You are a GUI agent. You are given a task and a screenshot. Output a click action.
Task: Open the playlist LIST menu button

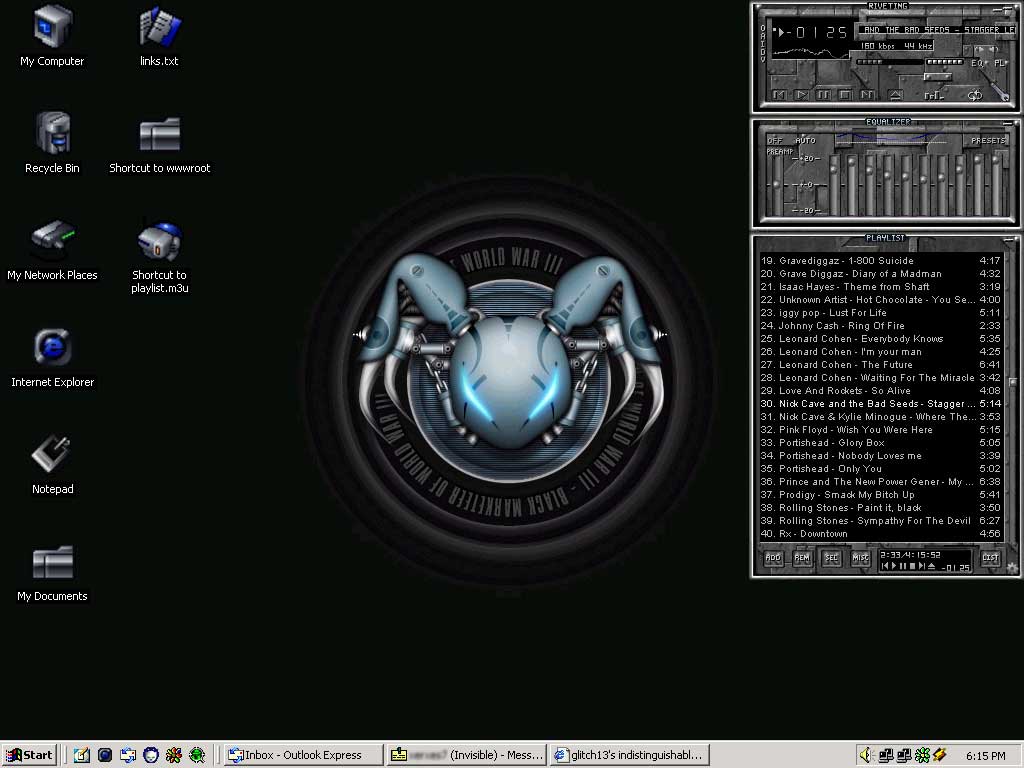pos(989,559)
